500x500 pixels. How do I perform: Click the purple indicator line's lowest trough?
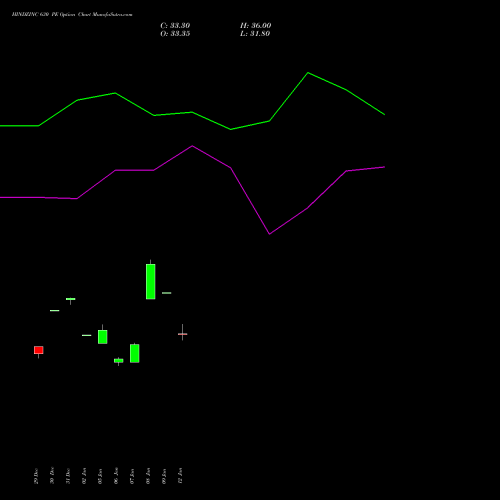269,234
